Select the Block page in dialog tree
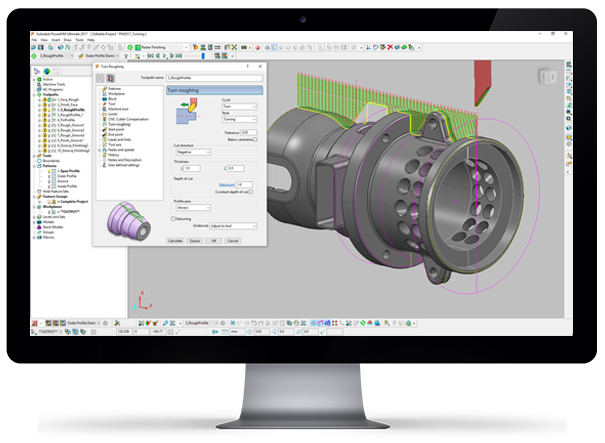 click(x=110, y=99)
